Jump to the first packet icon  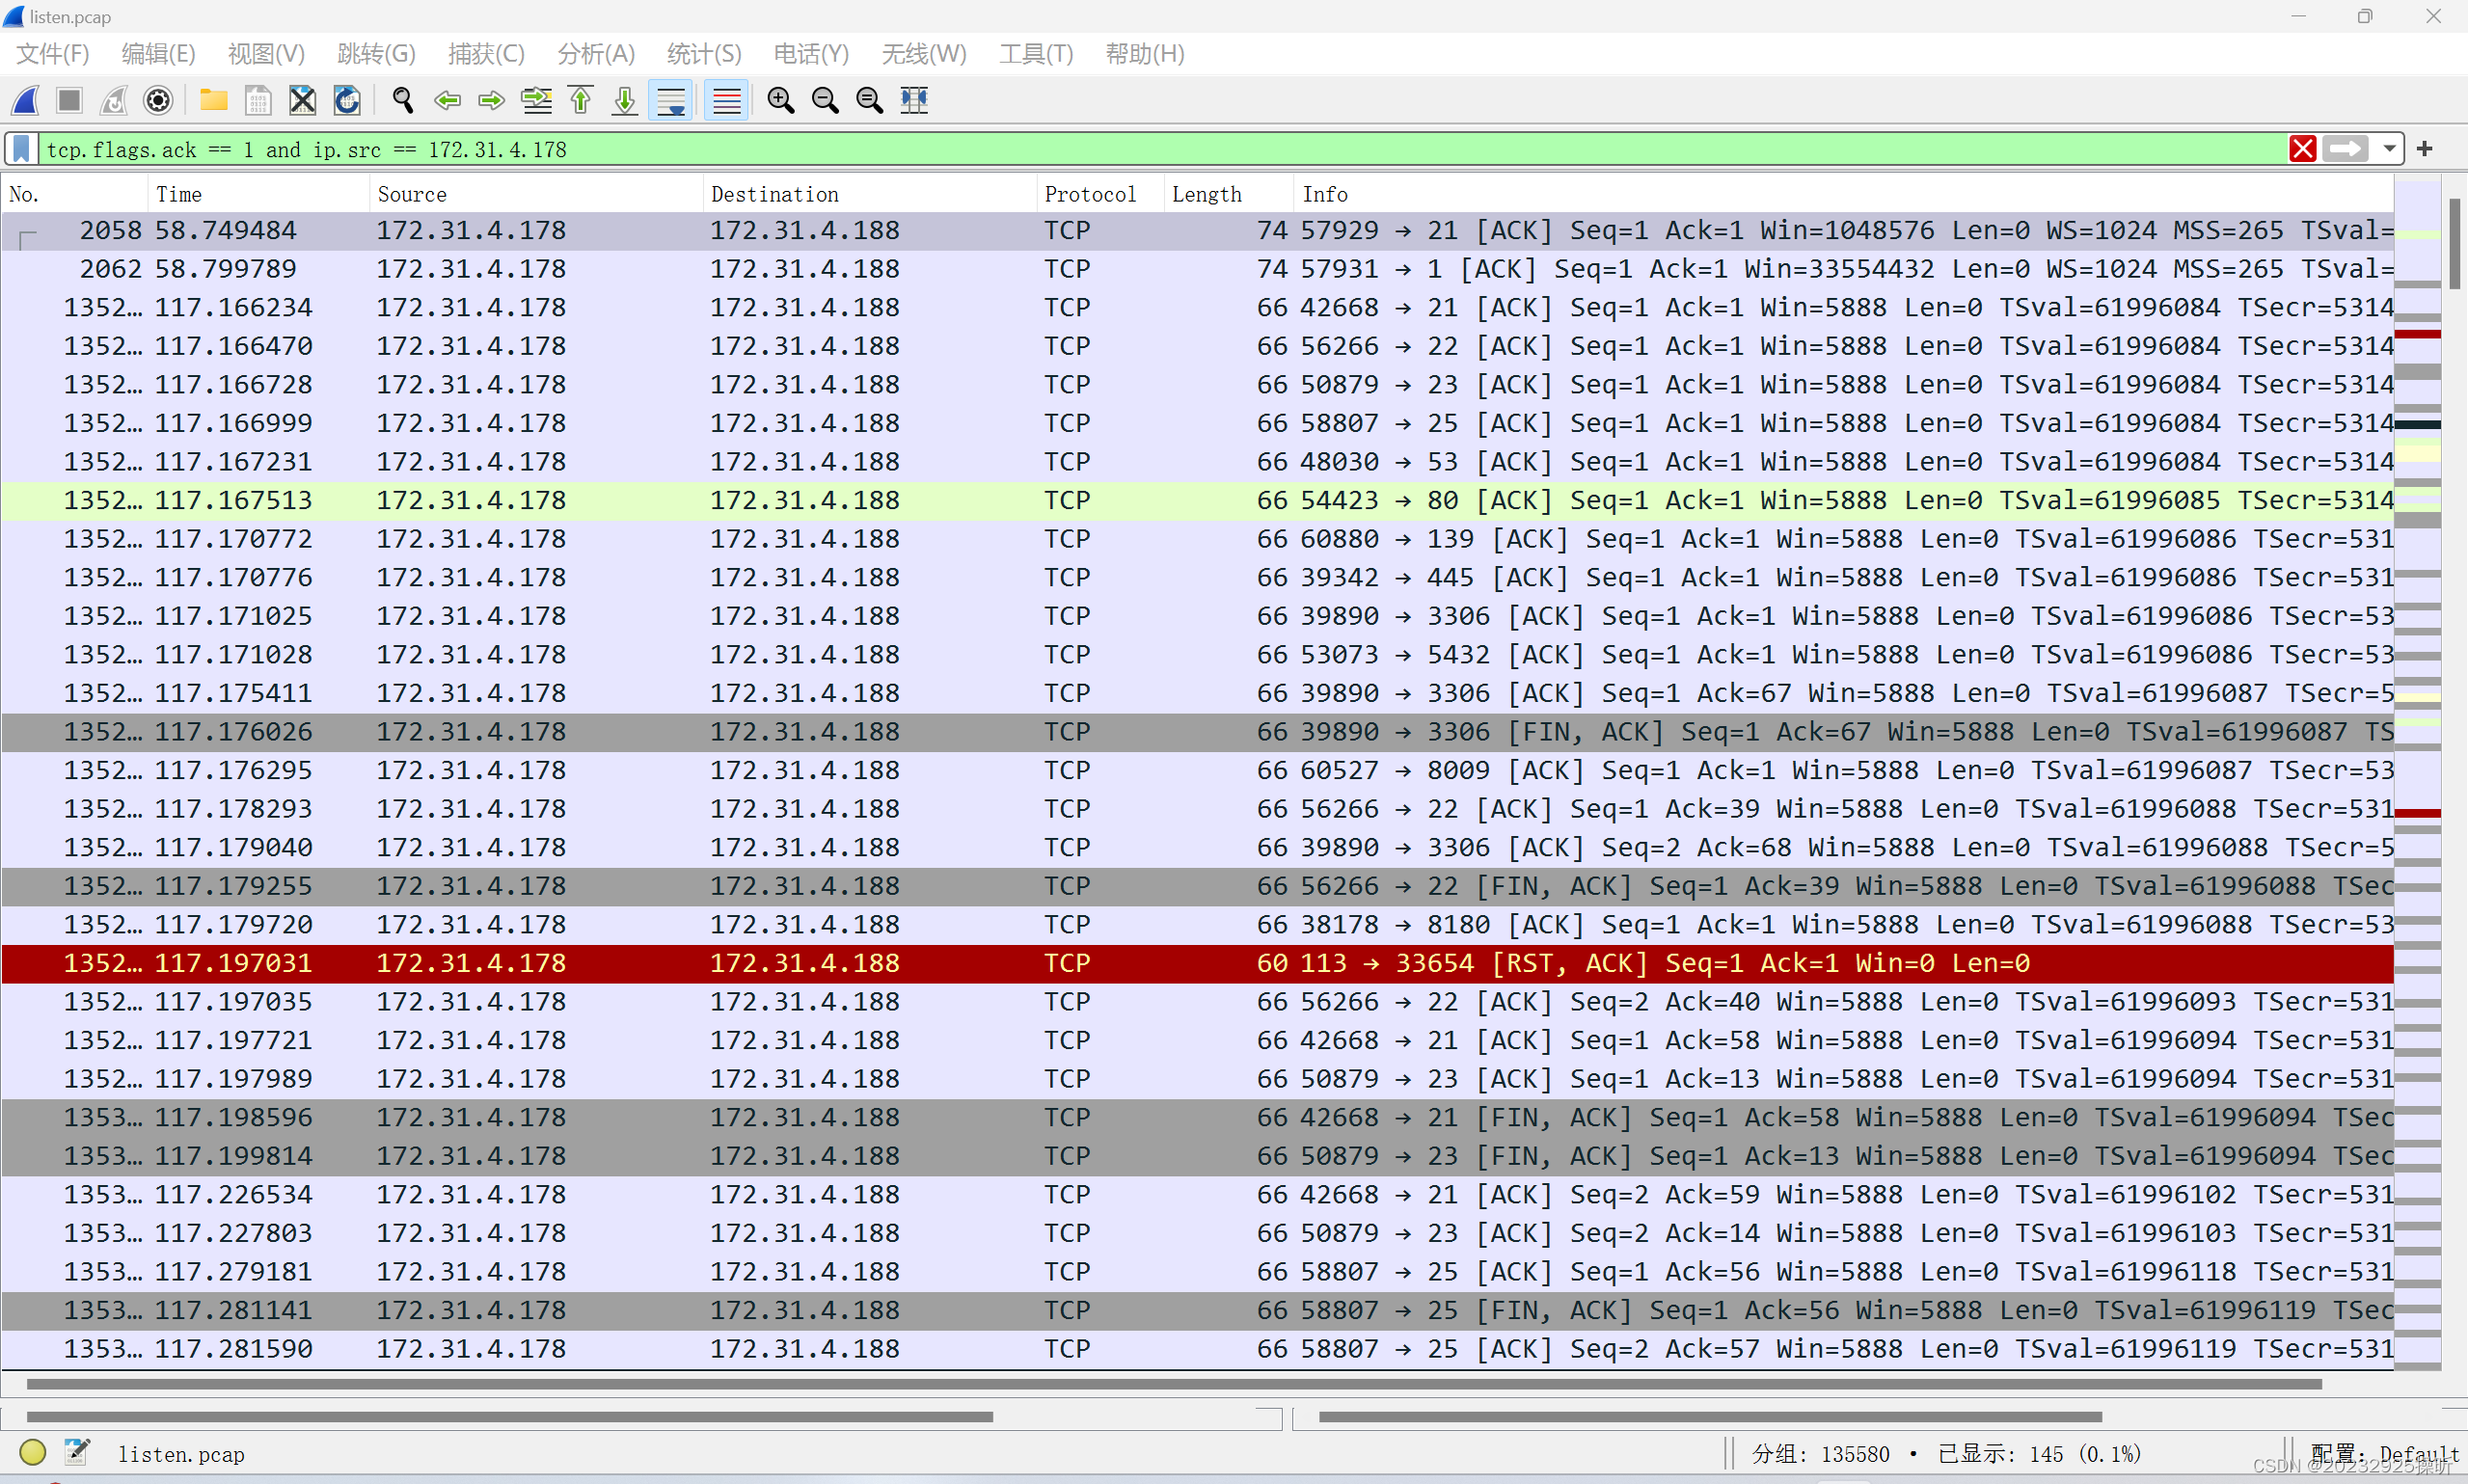[580, 100]
